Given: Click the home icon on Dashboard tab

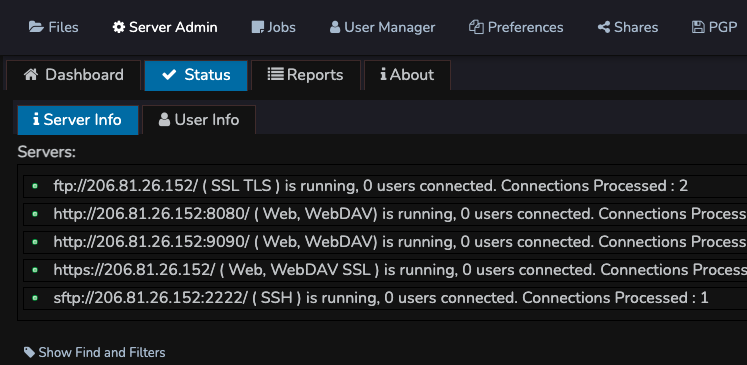Looking at the screenshot, I should coord(31,74).
